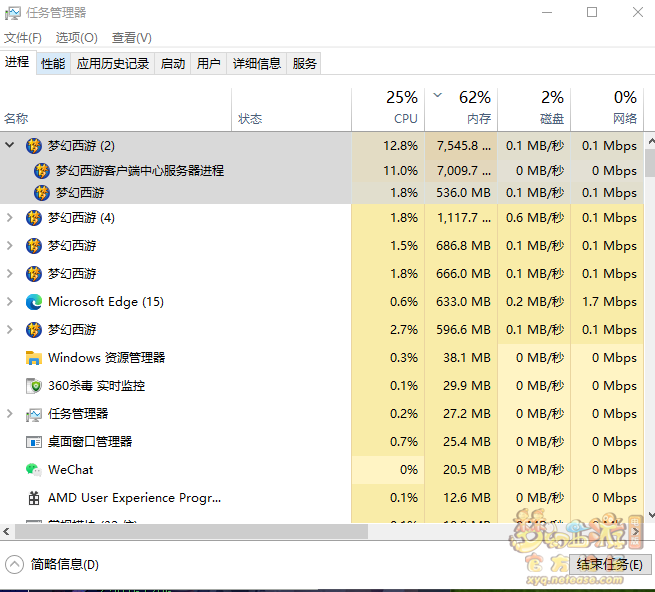
Task: Click the horizontal scrollbar thumb
Action: click(191, 531)
